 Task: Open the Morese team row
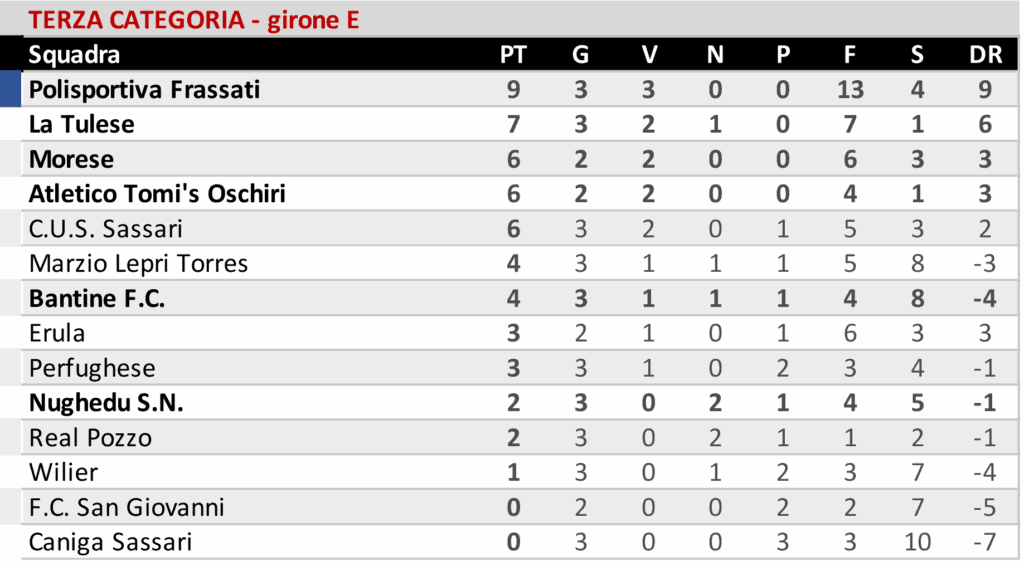point(72,159)
